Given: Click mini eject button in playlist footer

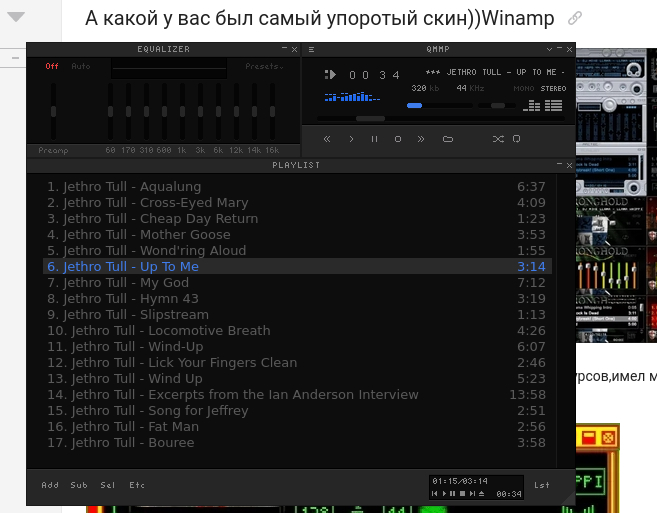Looking at the screenshot, I should coord(481,494).
